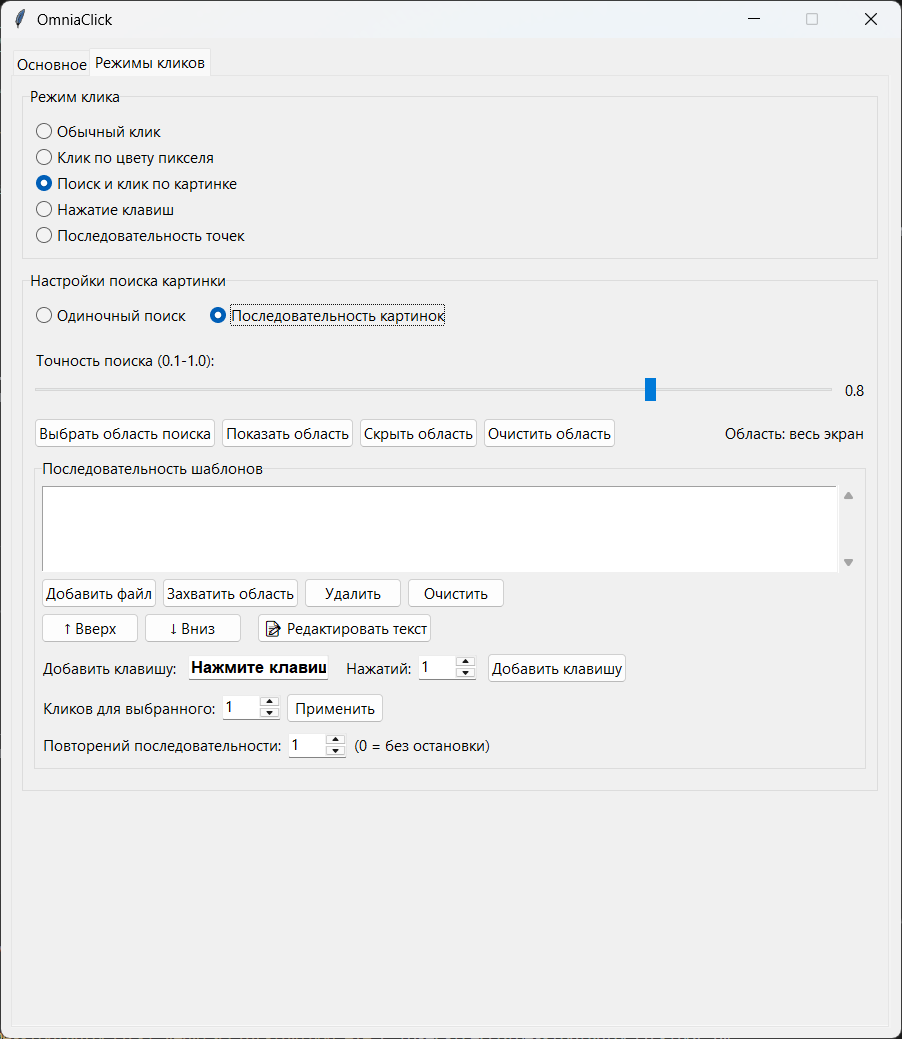This screenshot has width=902, height=1039.
Task: Click the Применить button
Action: tap(335, 708)
